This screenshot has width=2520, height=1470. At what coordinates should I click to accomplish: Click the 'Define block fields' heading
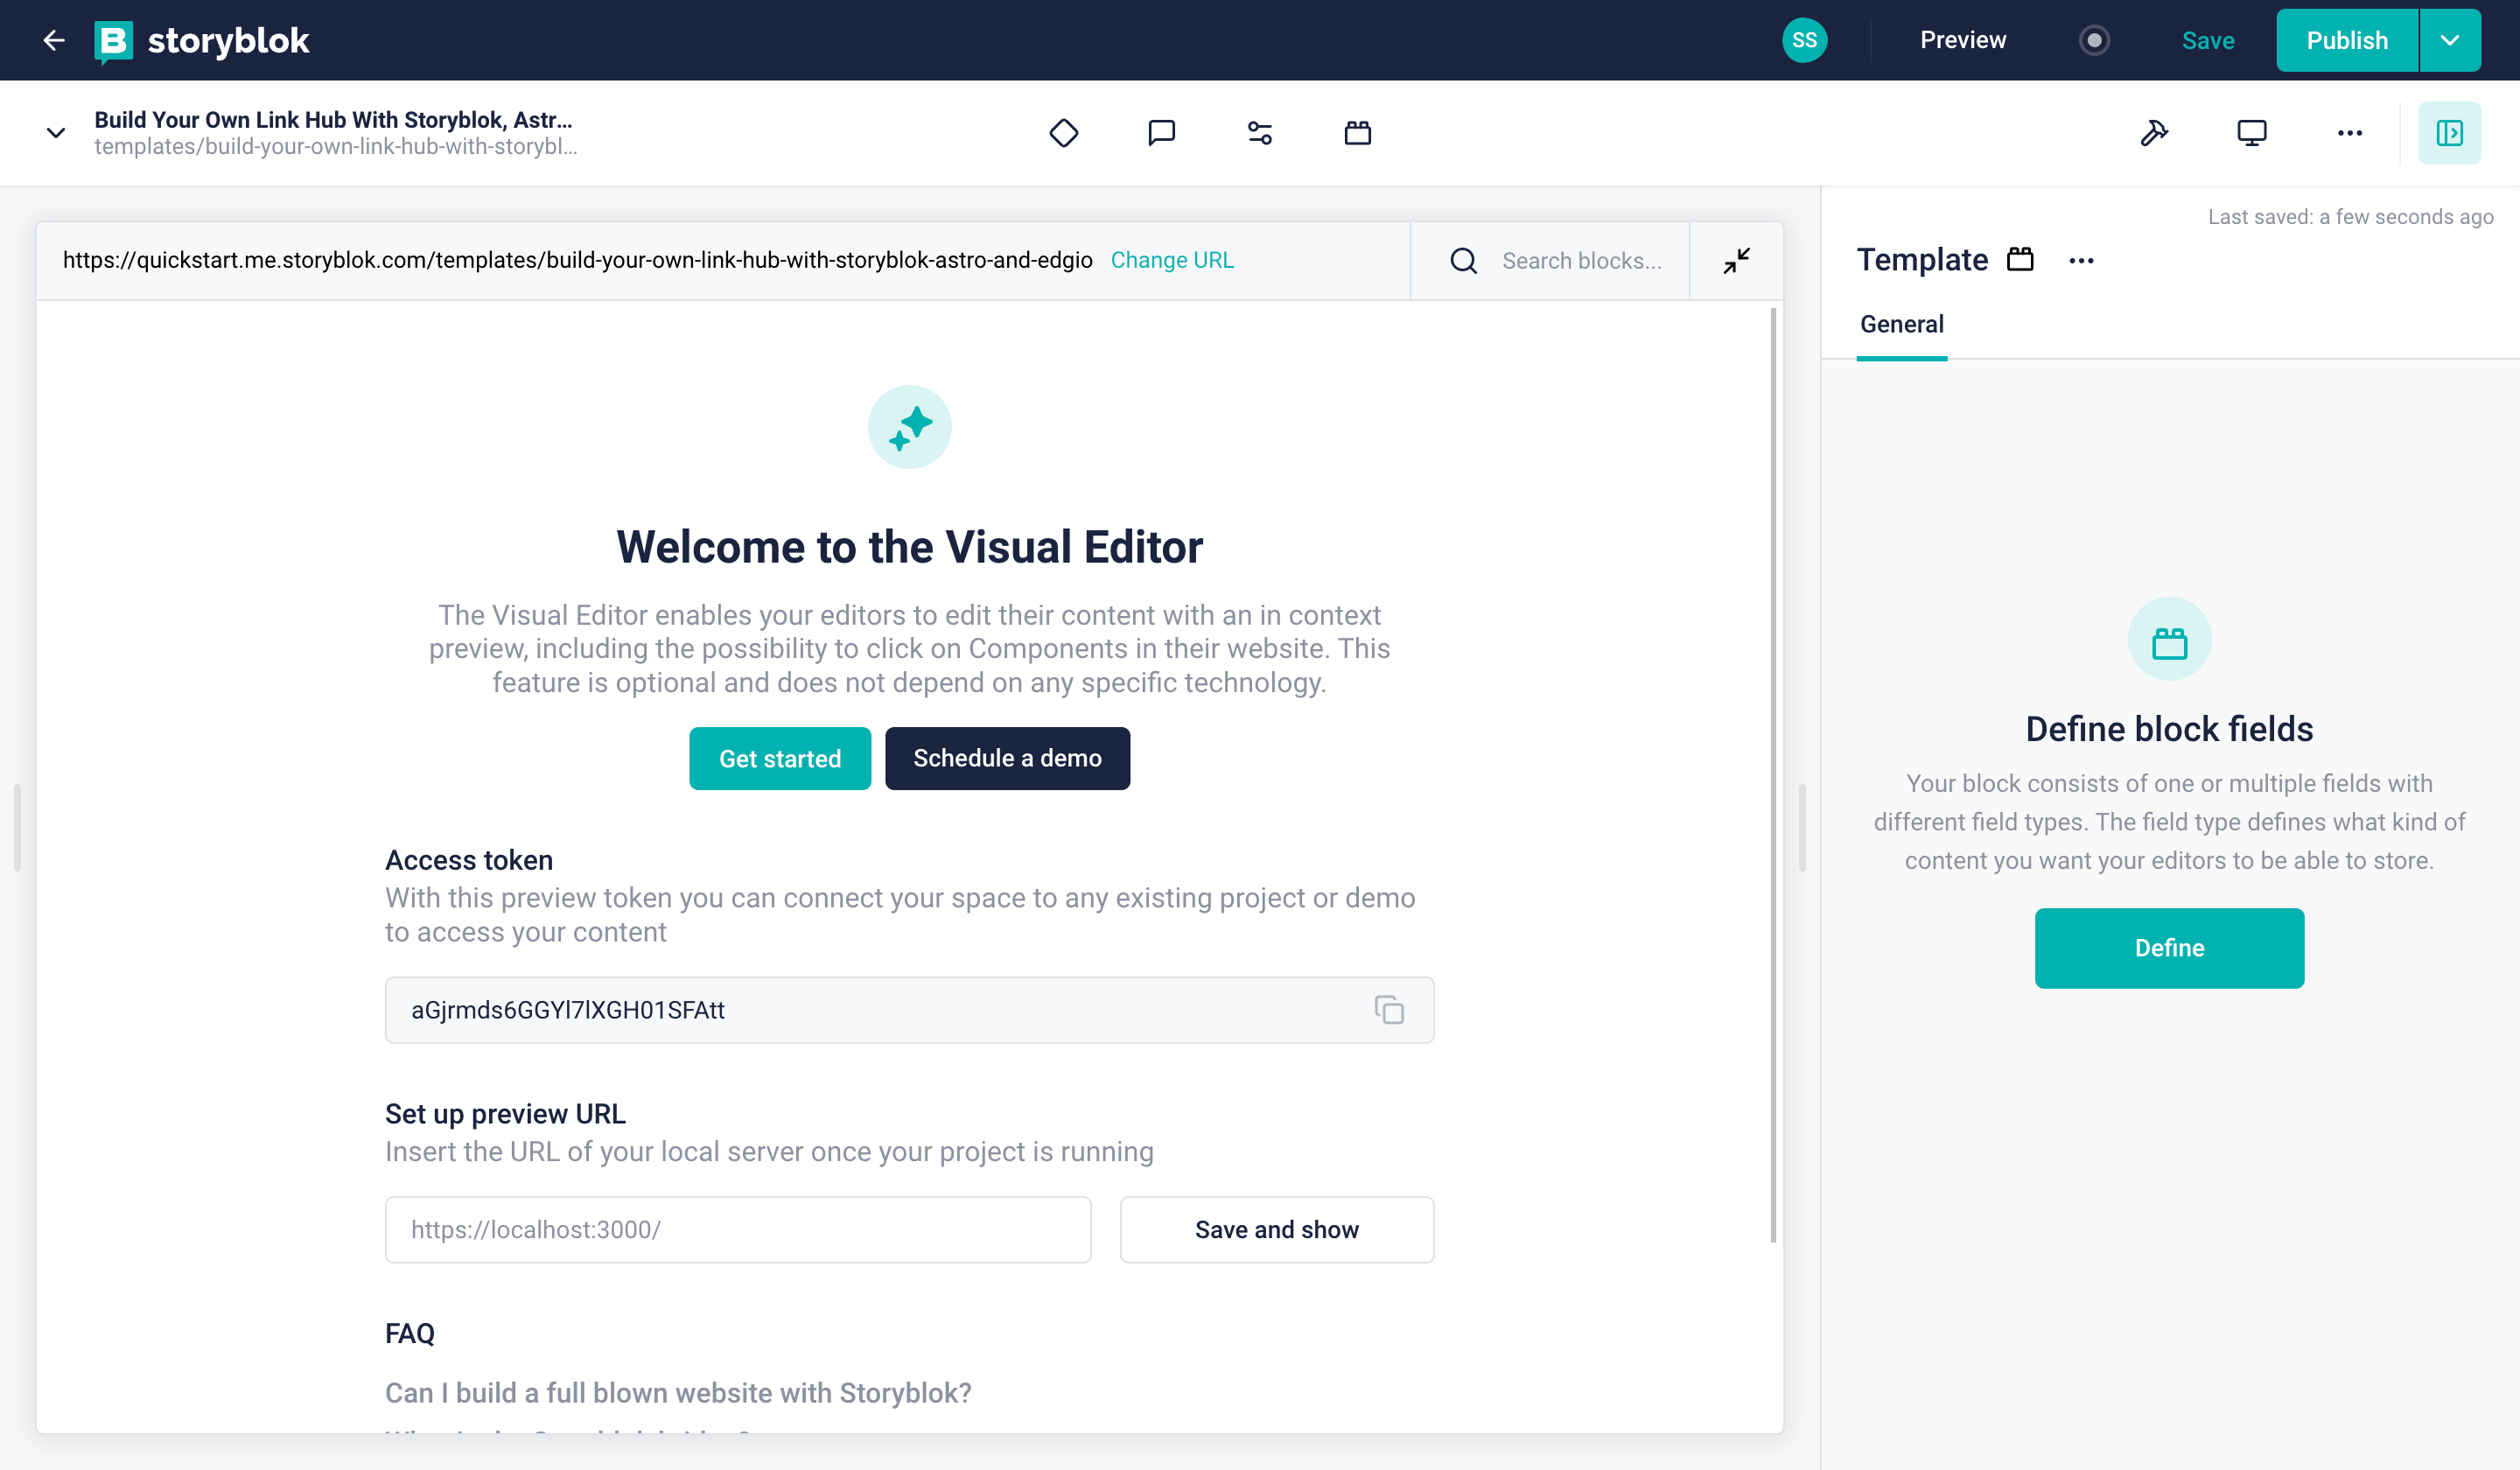coord(2169,729)
